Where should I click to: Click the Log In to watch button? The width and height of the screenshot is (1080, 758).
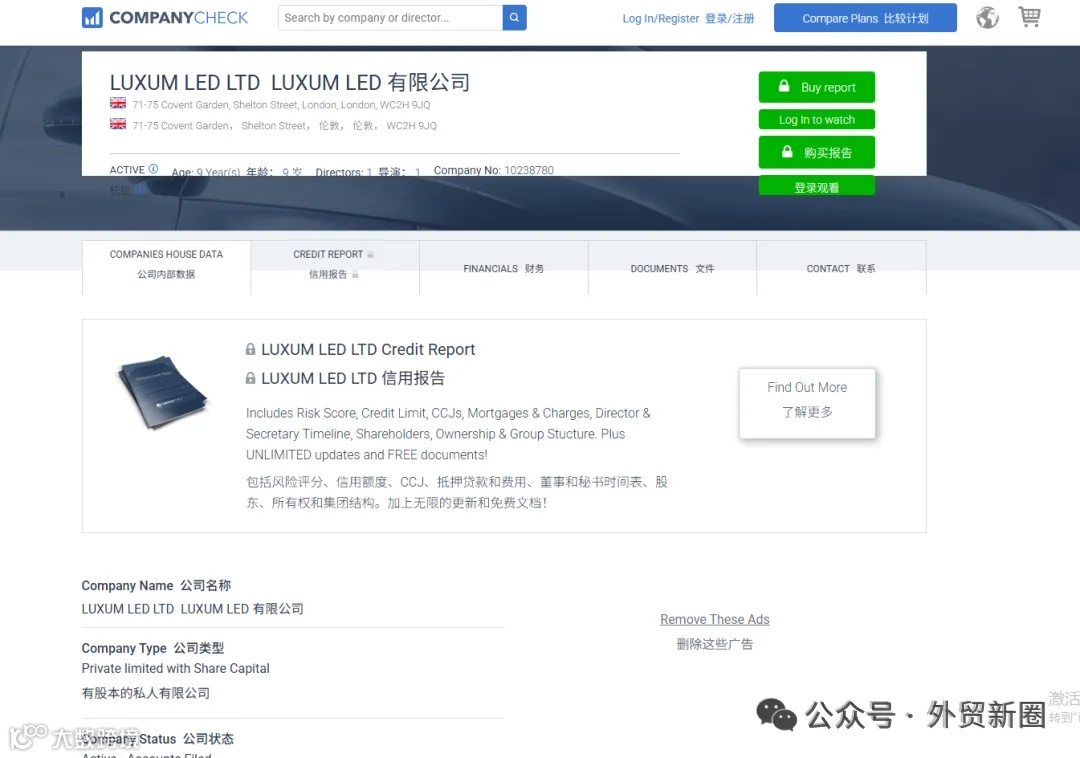tap(817, 120)
